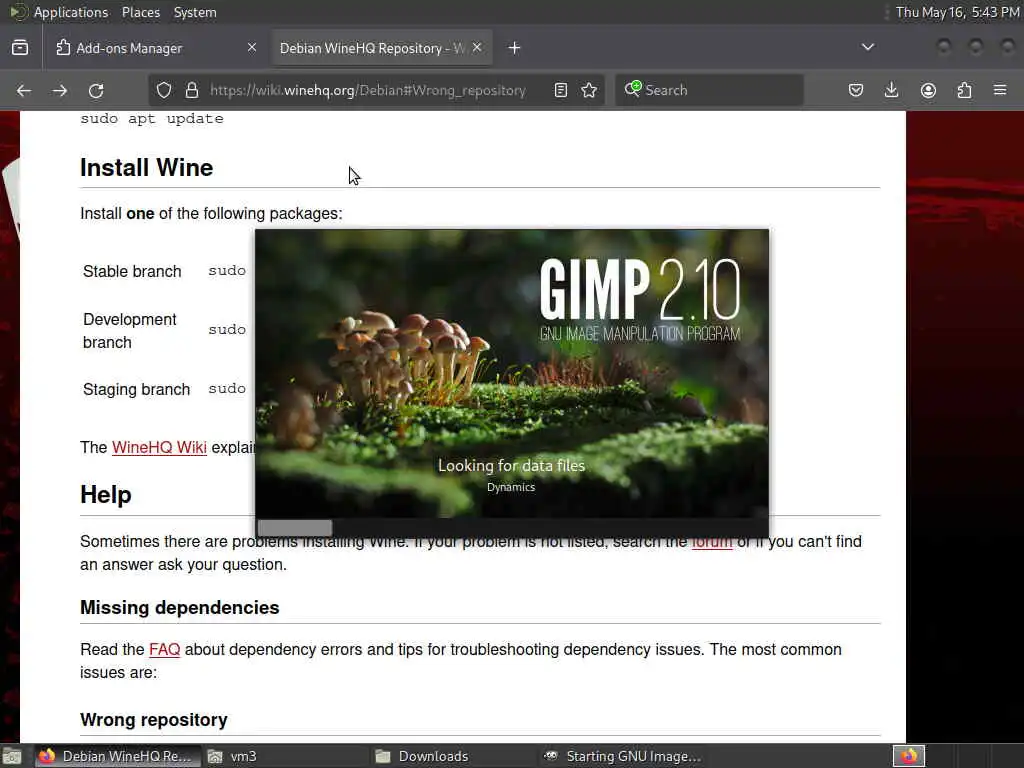The height and width of the screenshot is (768, 1024).
Task: Reload the current WineHQ page
Action: point(96,90)
